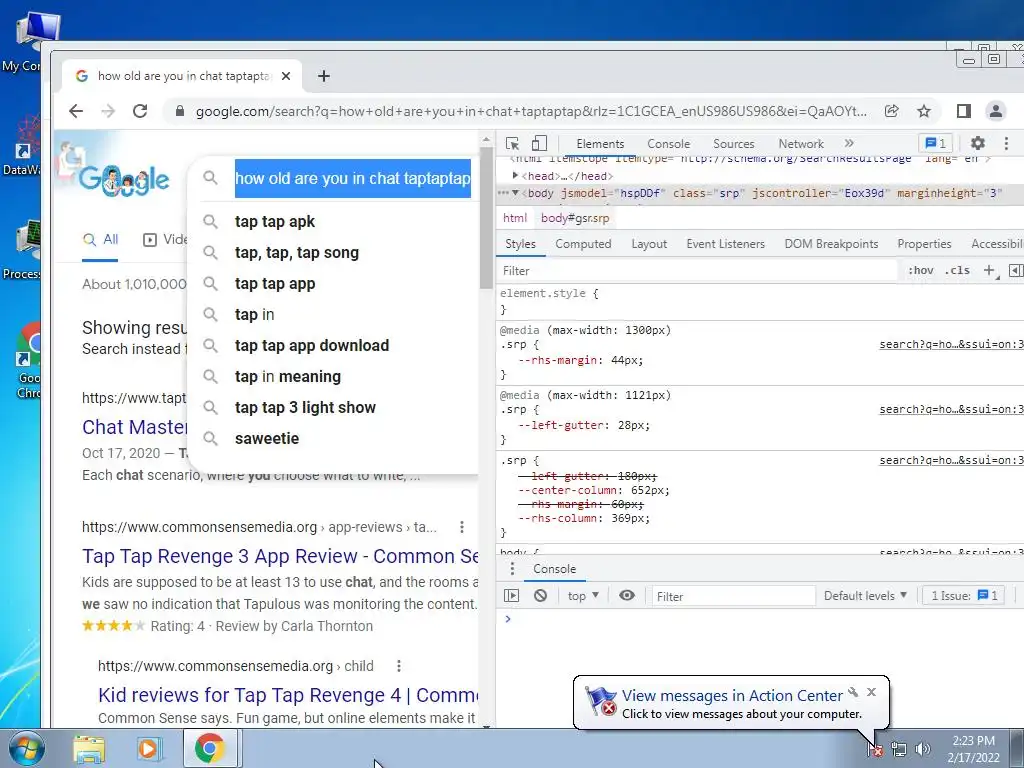Switch to the Console tab in DevTools
This screenshot has height=768, width=1024.
tap(668, 144)
